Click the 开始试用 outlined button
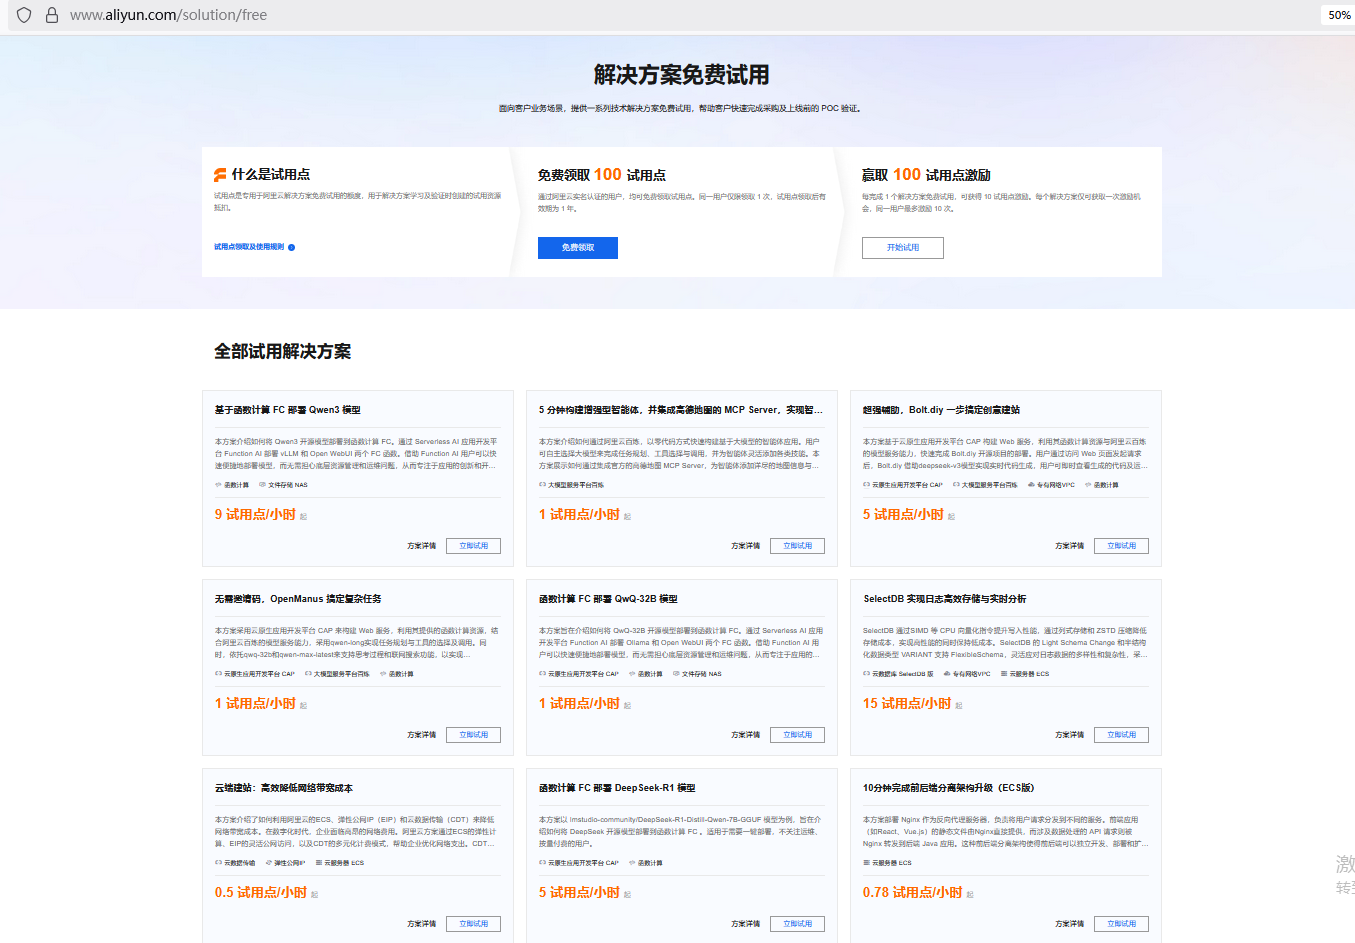 pos(903,248)
